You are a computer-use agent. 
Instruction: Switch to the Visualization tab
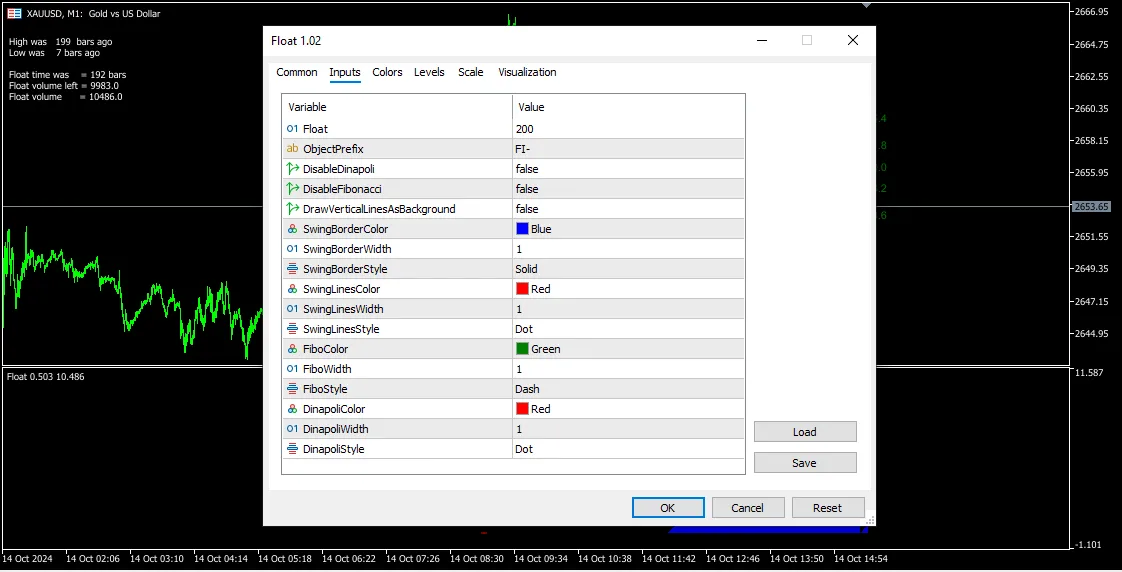coord(527,72)
